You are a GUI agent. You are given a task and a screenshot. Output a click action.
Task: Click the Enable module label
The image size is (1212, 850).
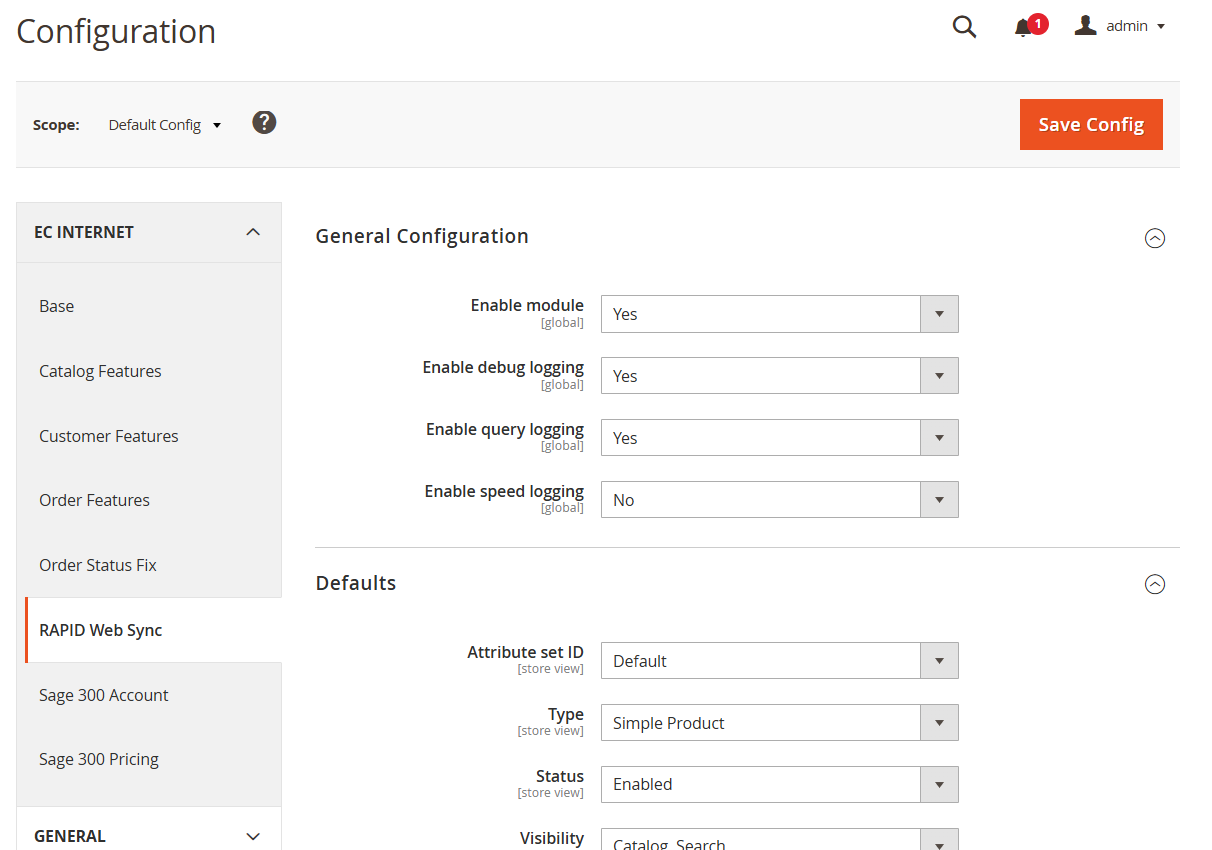[527, 305]
